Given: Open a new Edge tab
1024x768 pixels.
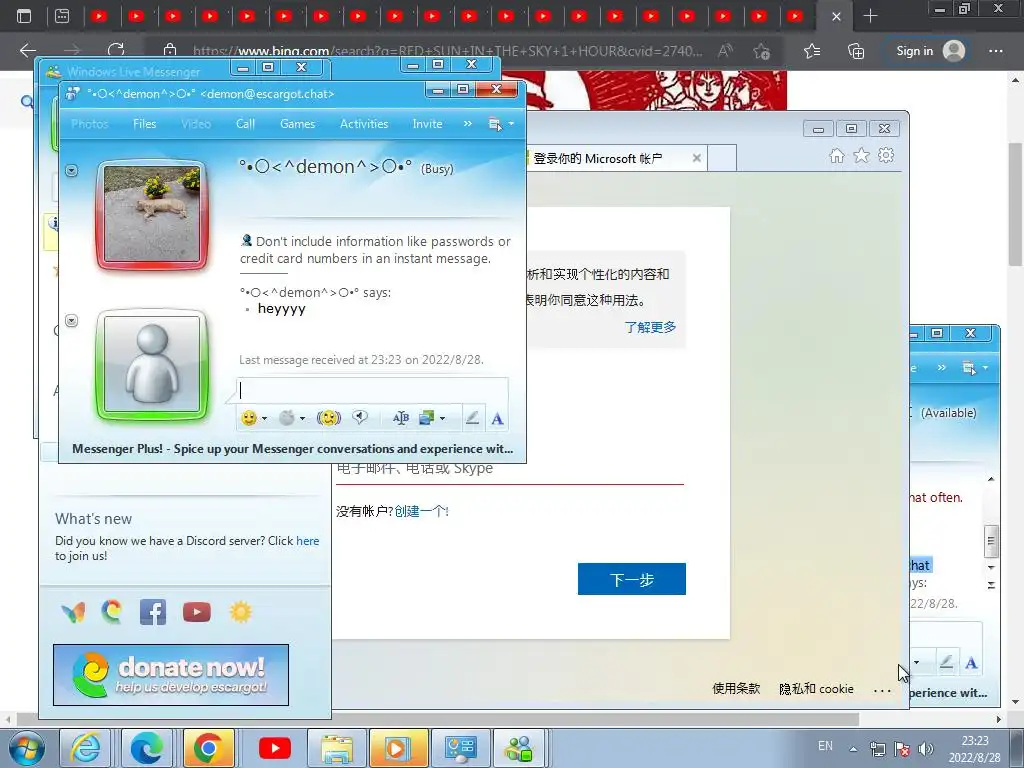Looking at the screenshot, I should (x=871, y=16).
